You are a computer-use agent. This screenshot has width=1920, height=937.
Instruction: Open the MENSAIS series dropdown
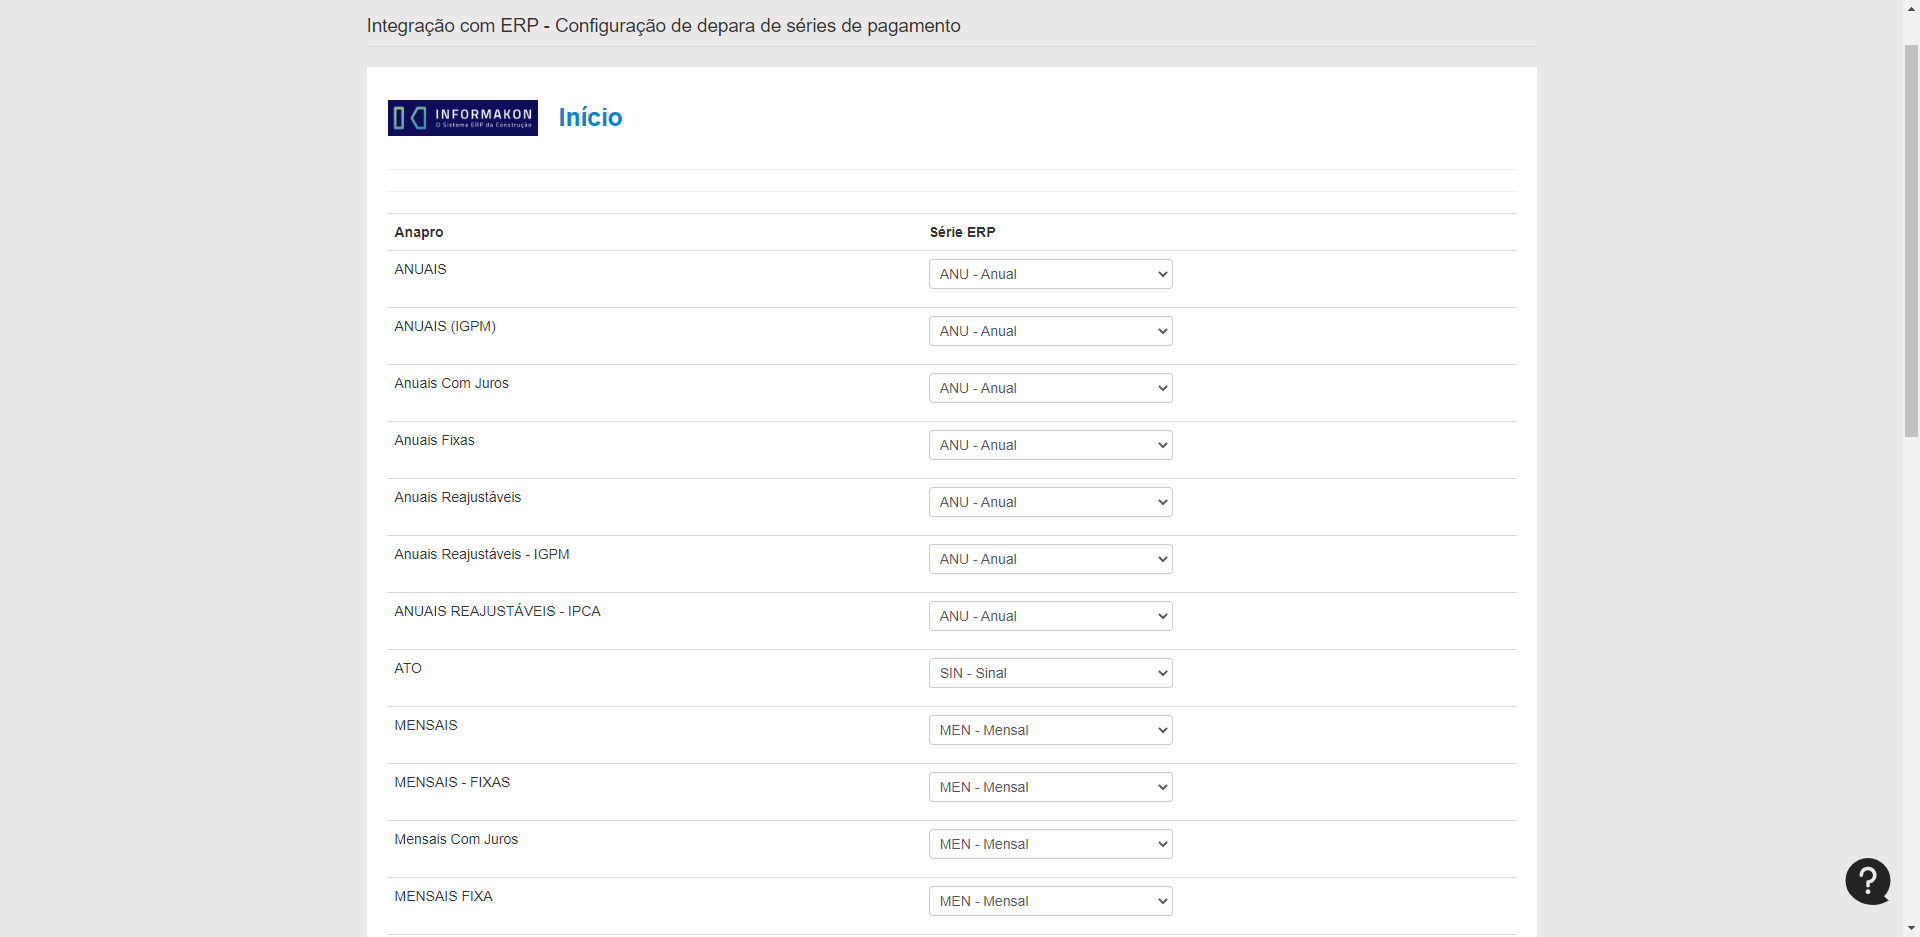(1050, 730)
